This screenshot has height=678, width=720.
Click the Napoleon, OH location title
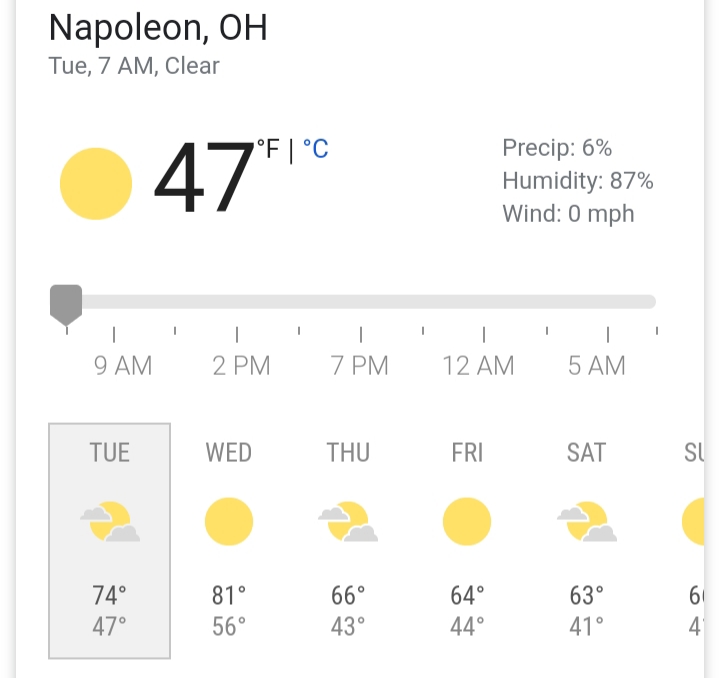pyautogui.click(x=158, y=27)
